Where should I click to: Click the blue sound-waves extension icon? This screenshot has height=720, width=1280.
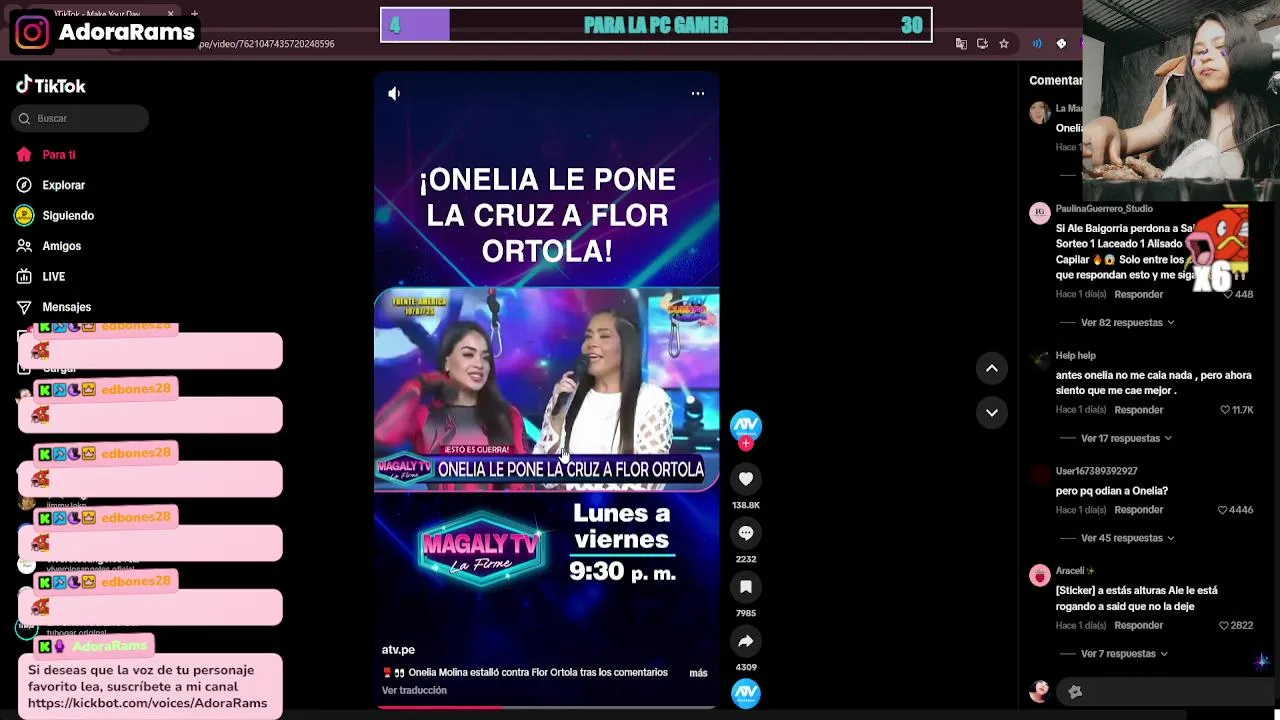pyautogui.click(x=1037, y=44)
